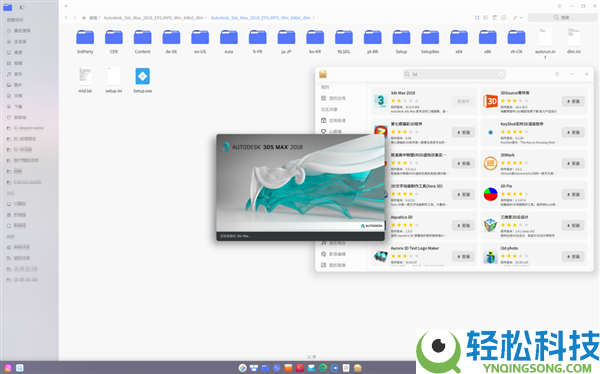Focus the file manager search box
The image size is (600, 374).
[561, 18]
